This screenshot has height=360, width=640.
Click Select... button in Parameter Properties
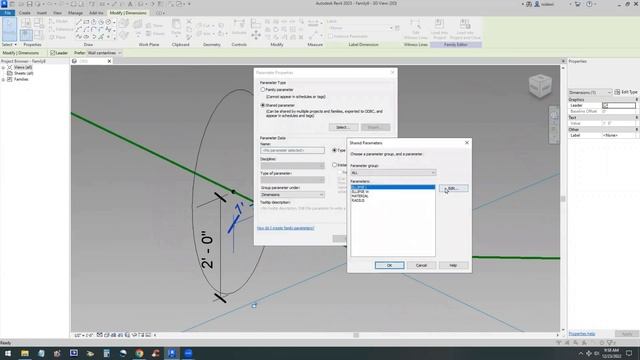click(343, 127)
